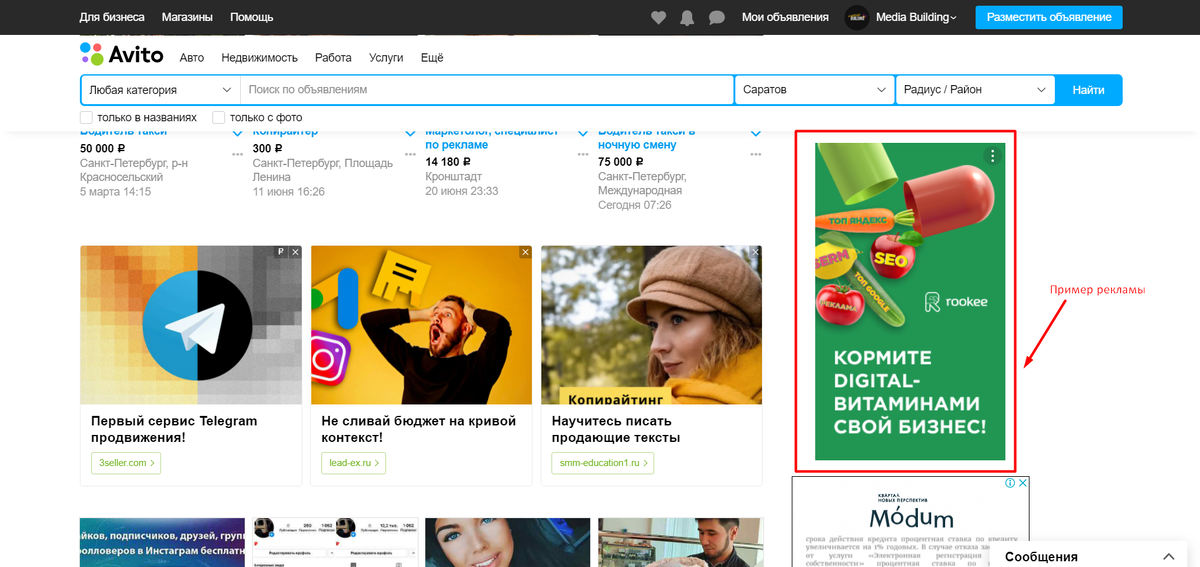Click the Media Building profile avatar
The height and width of the screenshot is (567, 1200).
click(856, 17)
